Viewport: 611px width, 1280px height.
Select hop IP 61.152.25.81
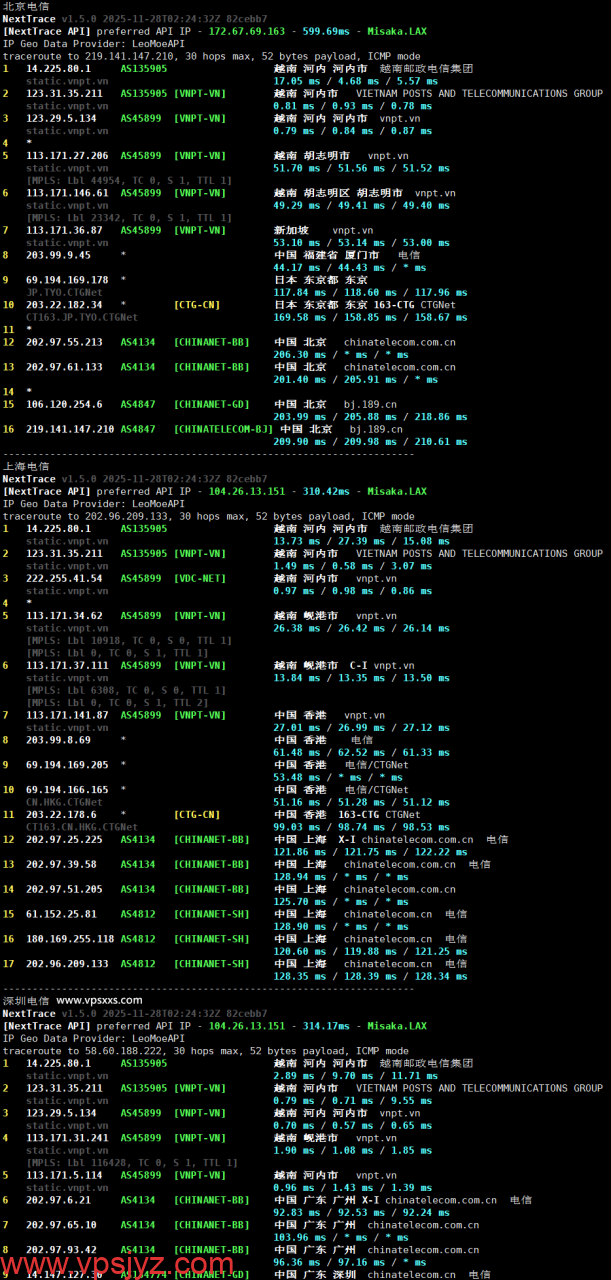pos(61,914)
